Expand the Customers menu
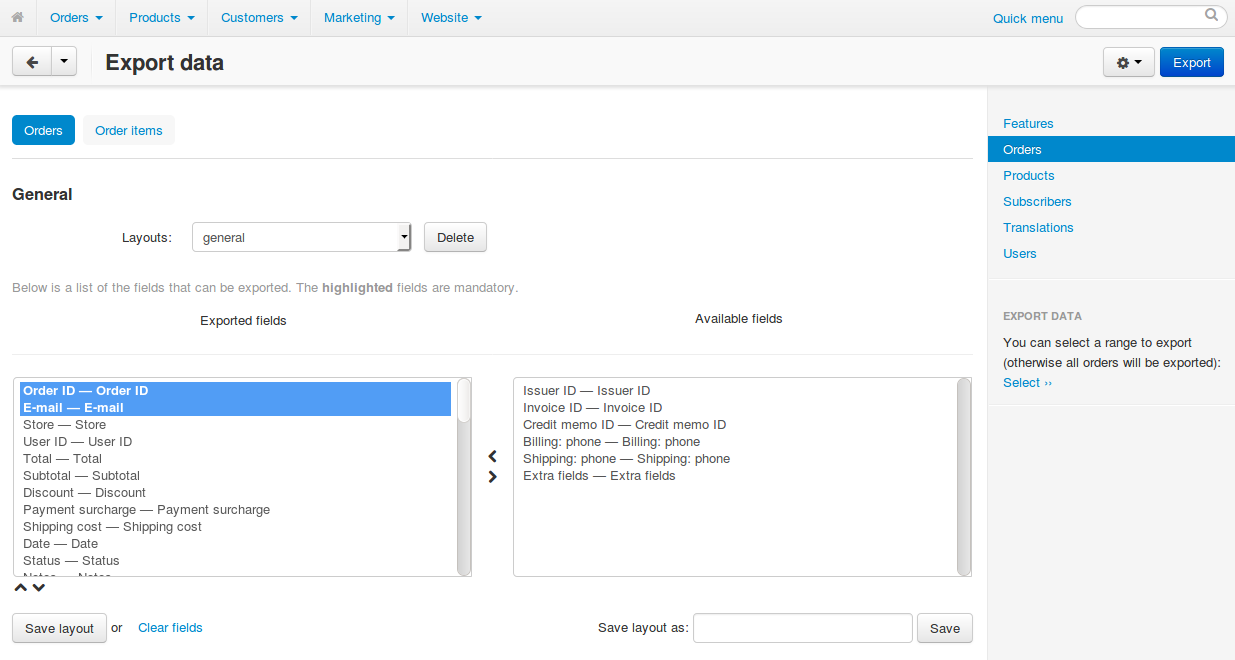 click(x=259, y=18)
